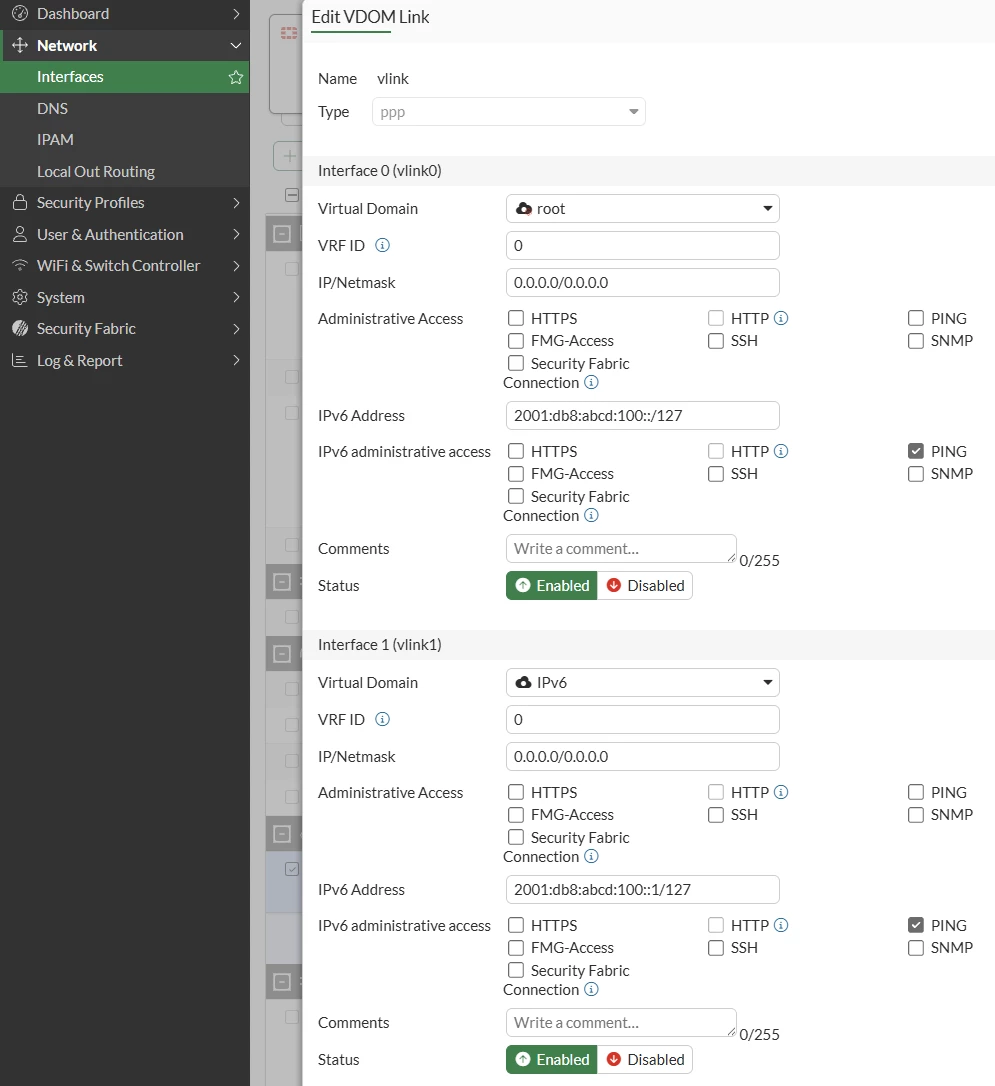Show info for Interface 0 VRF ID

[382, 245]
